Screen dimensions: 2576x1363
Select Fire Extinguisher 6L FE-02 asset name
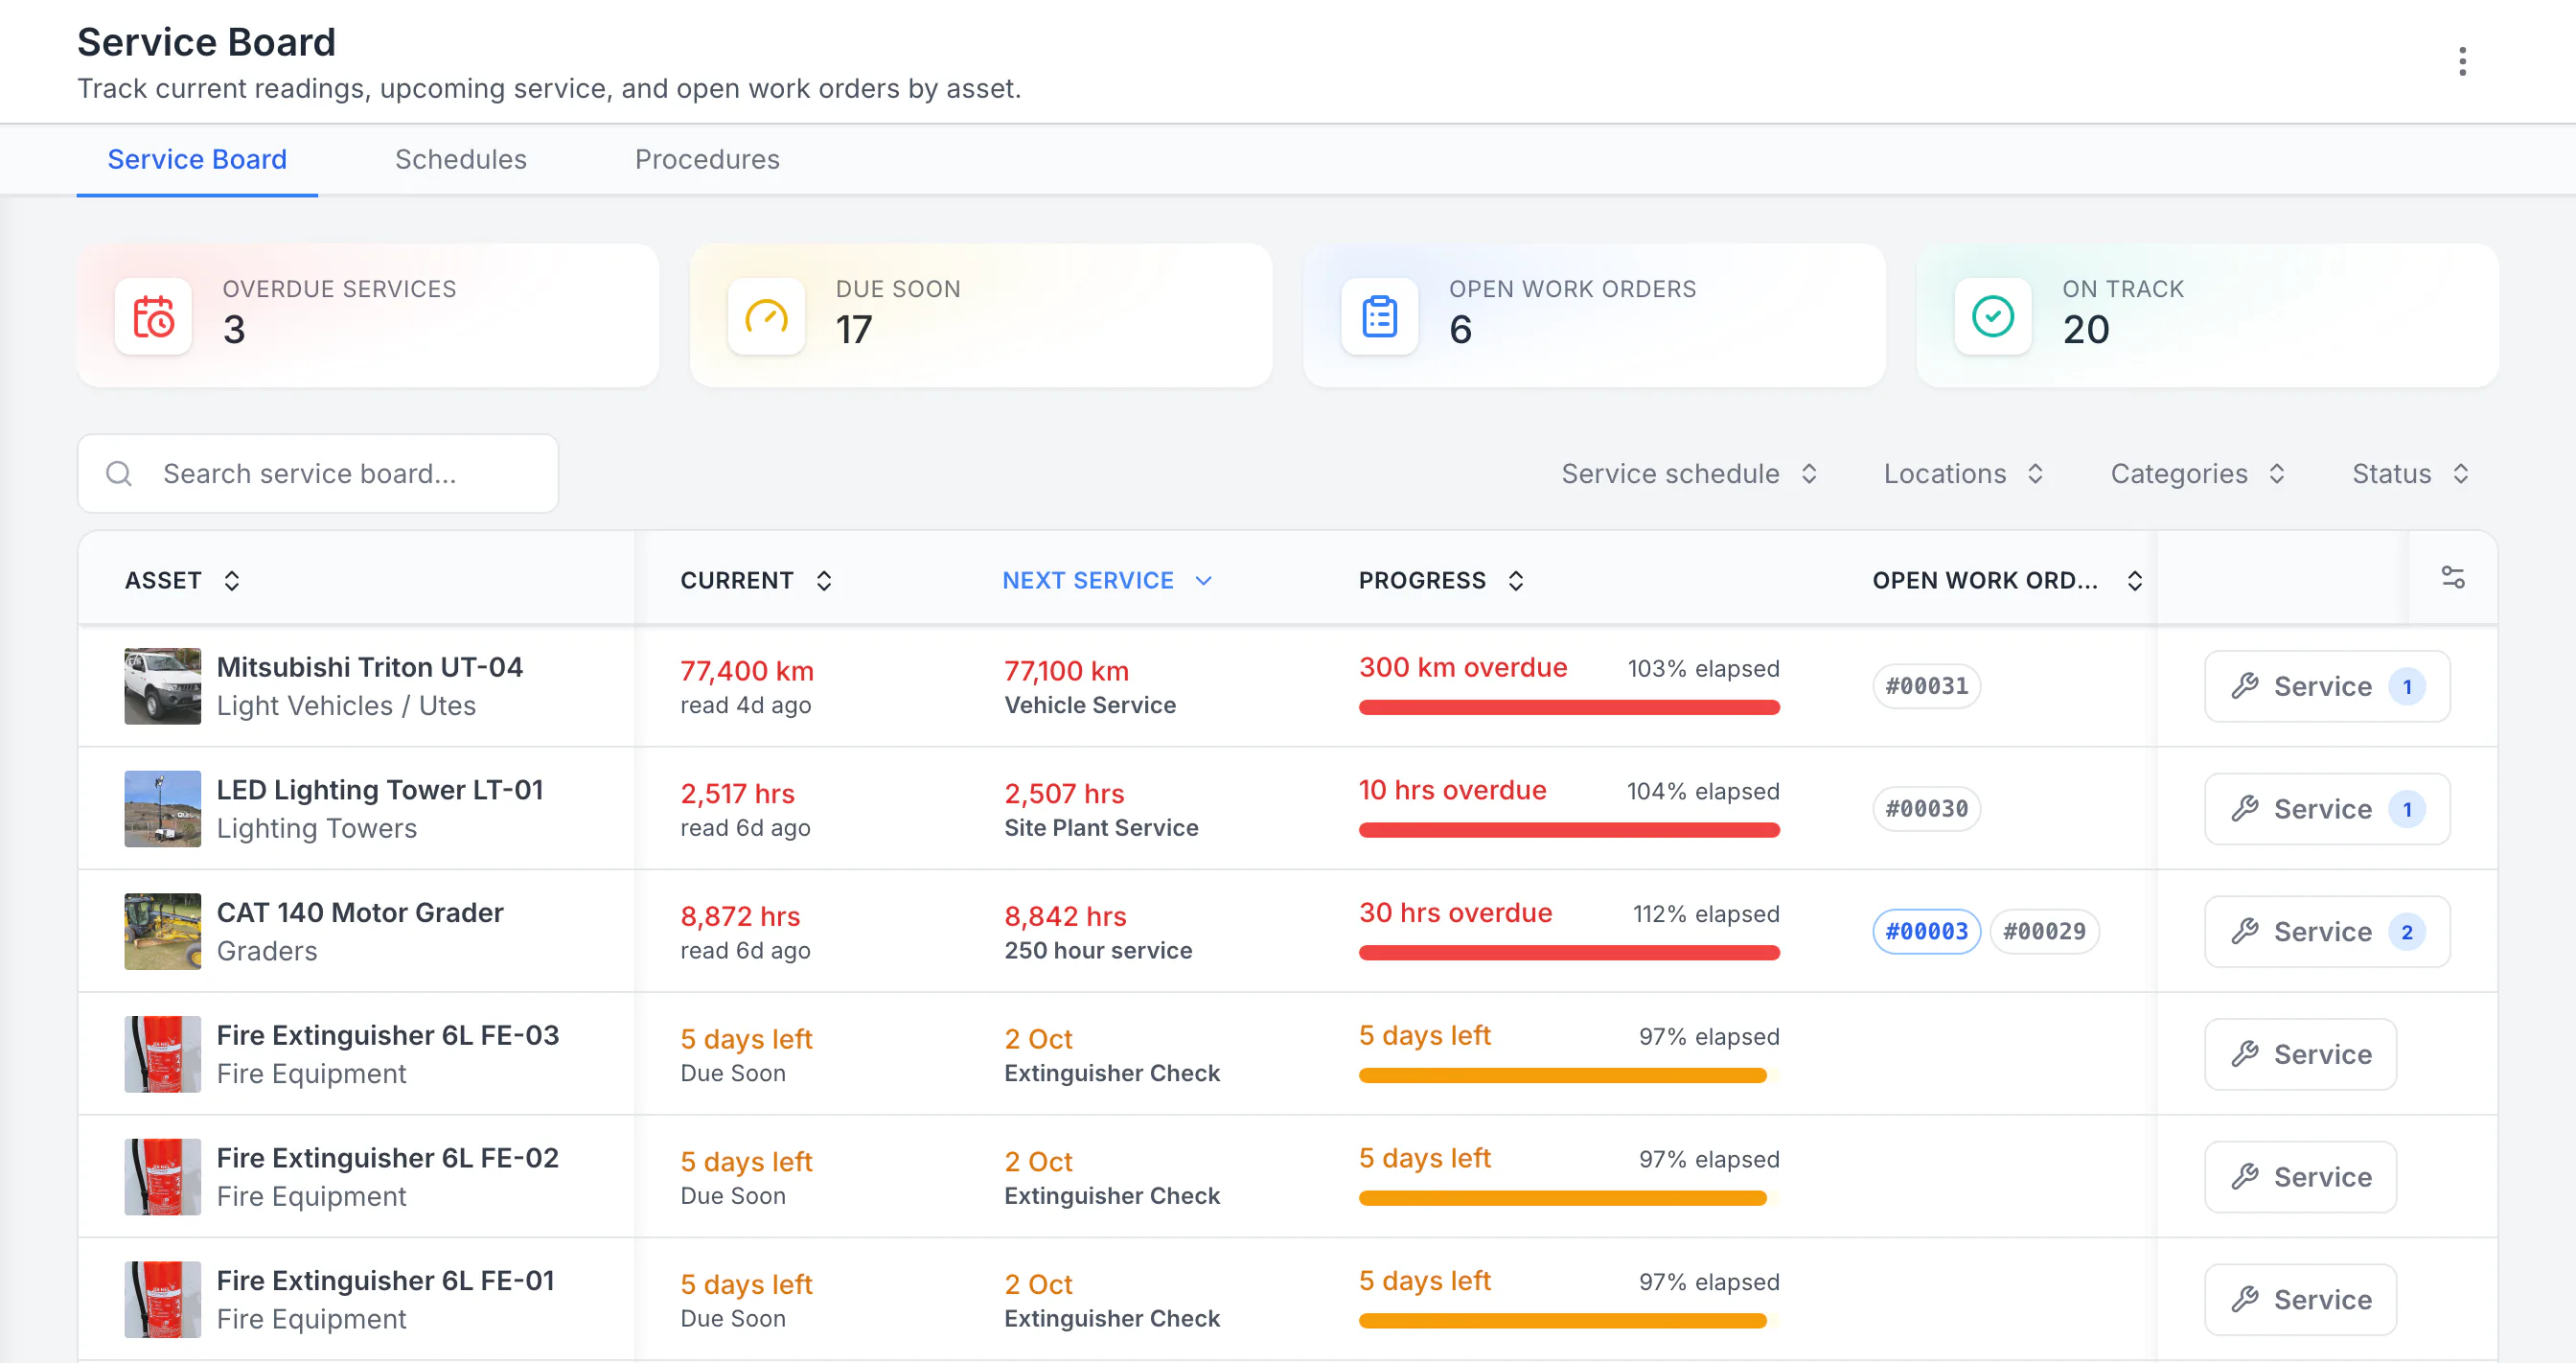(388, 1158)
